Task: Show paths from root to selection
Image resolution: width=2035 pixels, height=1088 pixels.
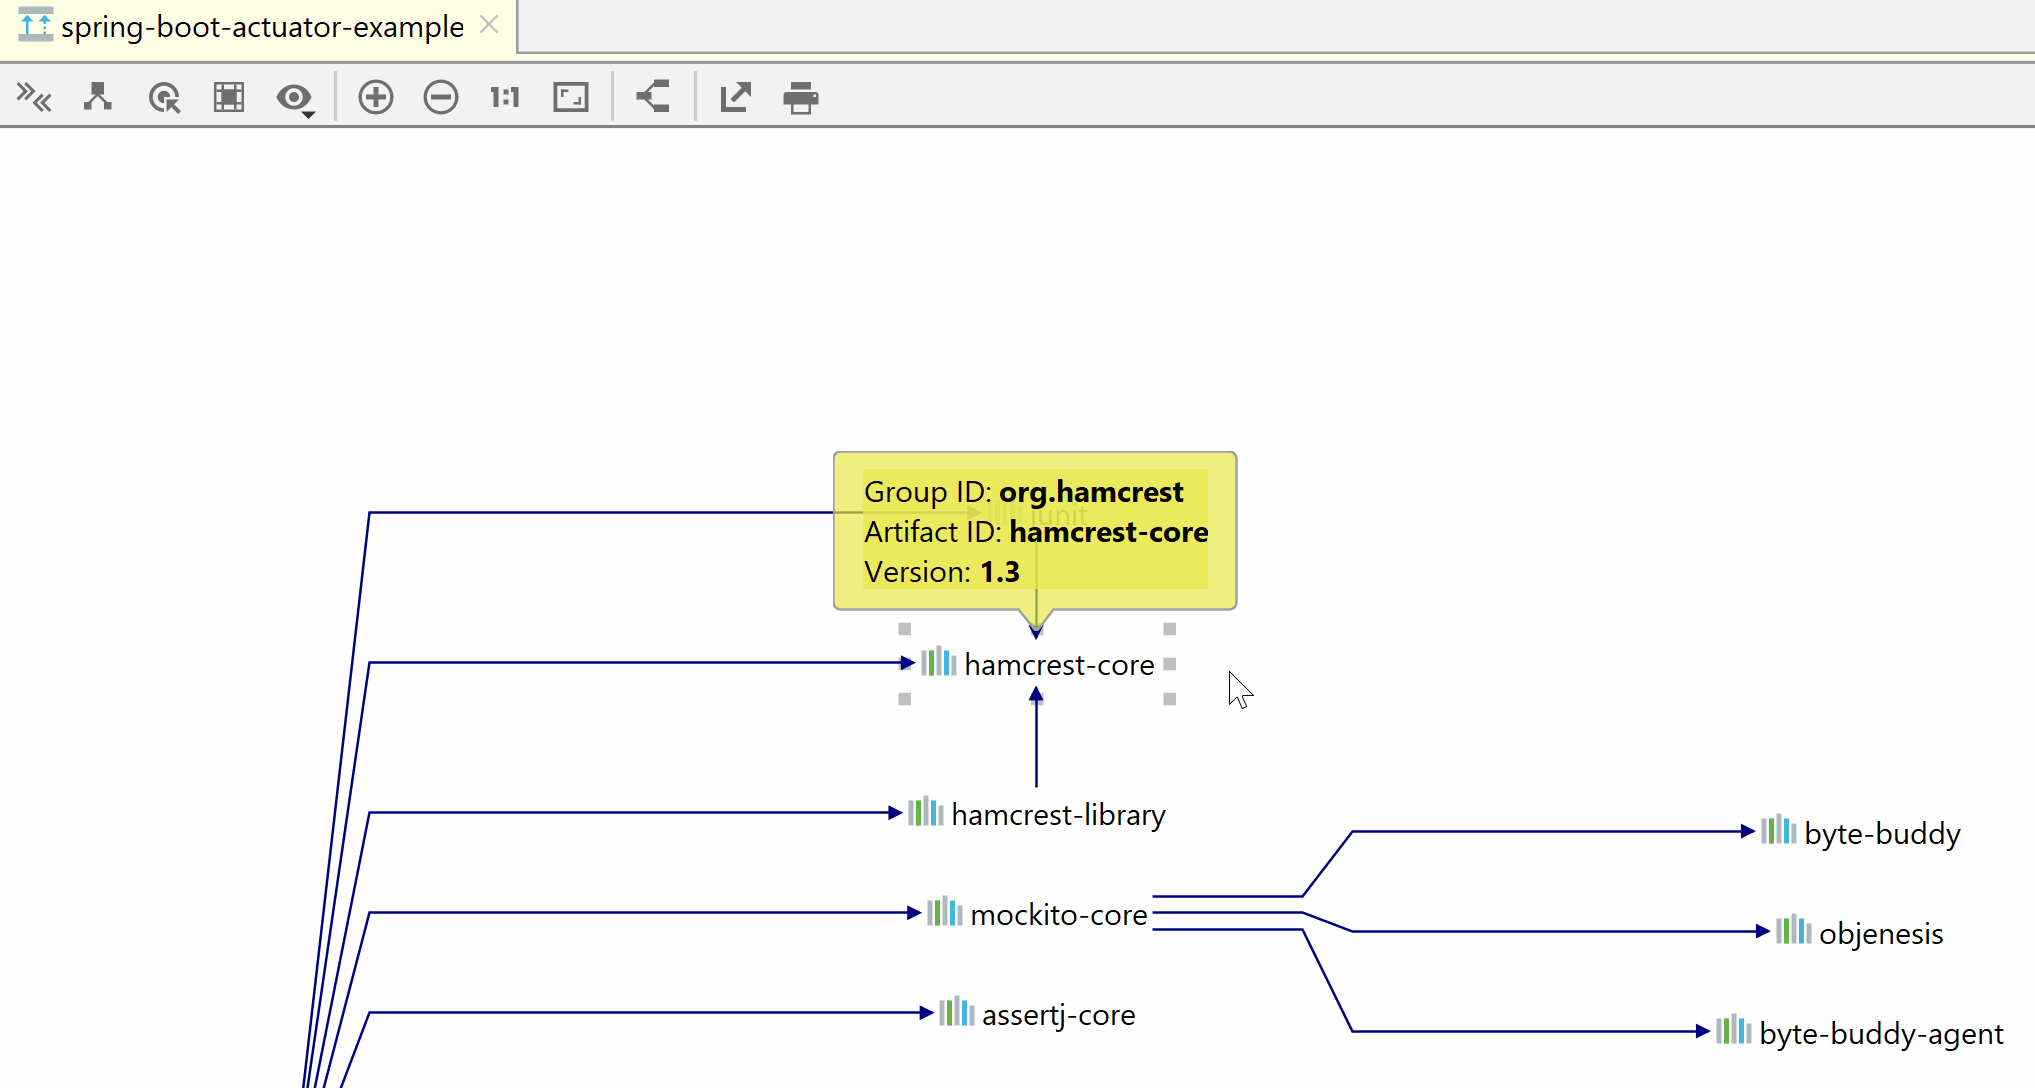Action: (x=652, y=97)
